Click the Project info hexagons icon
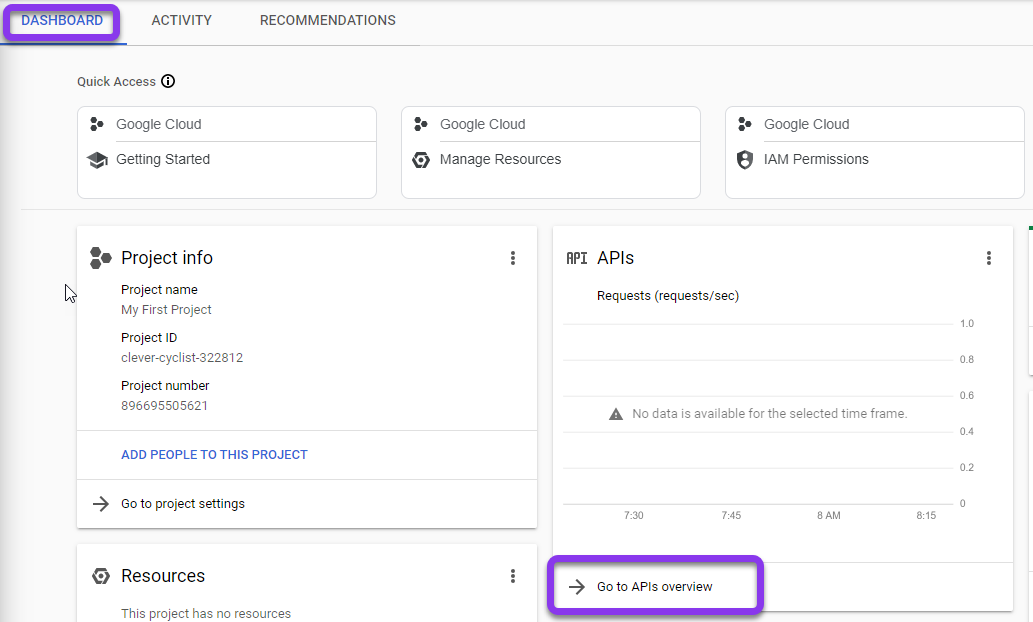This screenshot has width=1033, height=622. point(100,258)
